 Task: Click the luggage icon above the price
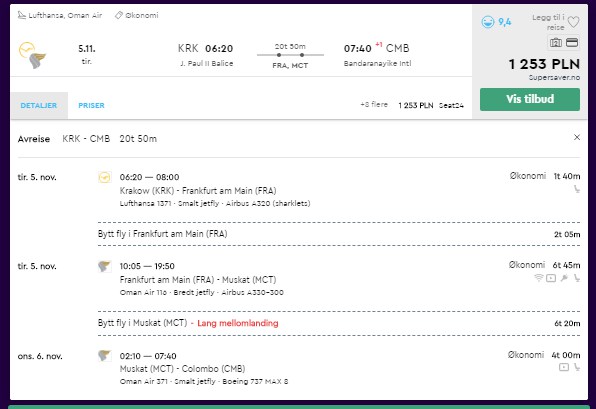pyautogui.click(x=555, y=43)
